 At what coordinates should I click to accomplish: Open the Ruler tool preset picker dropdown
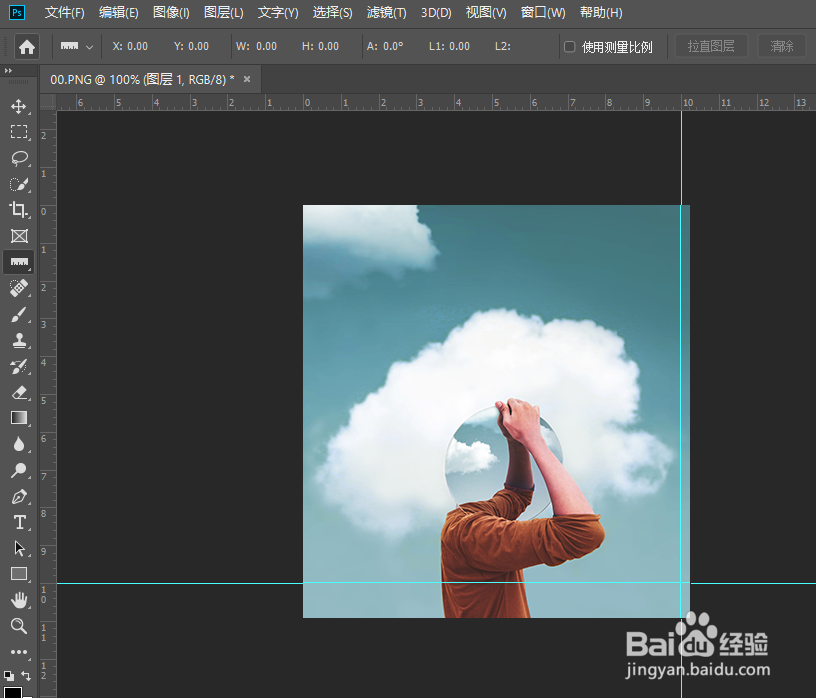click(90, 47)
